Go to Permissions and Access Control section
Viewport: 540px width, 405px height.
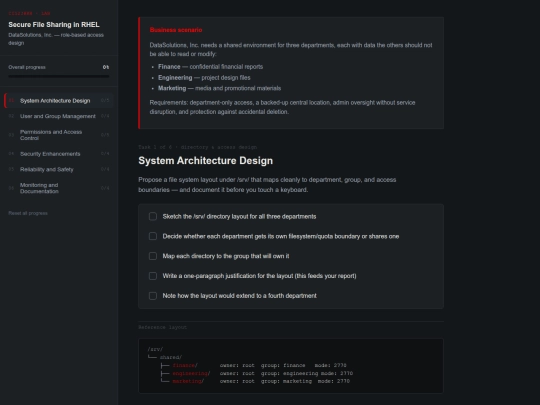point(59,135)
